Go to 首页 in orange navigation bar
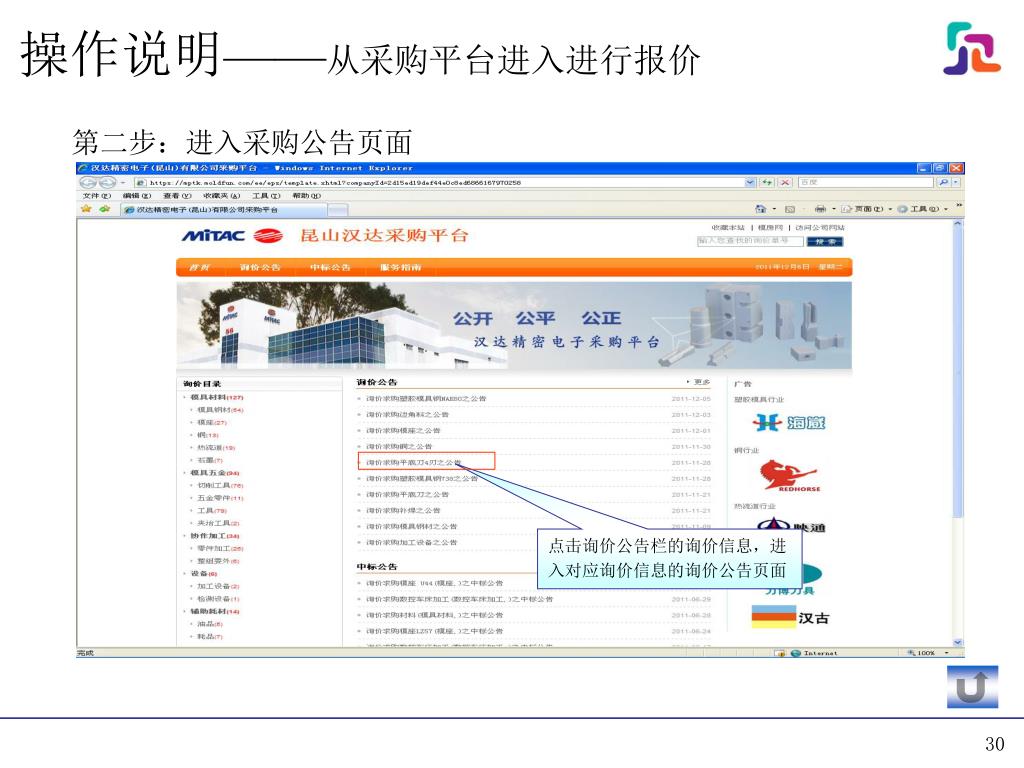Viewport: 1024px width, 768px height. coord(199,267)
